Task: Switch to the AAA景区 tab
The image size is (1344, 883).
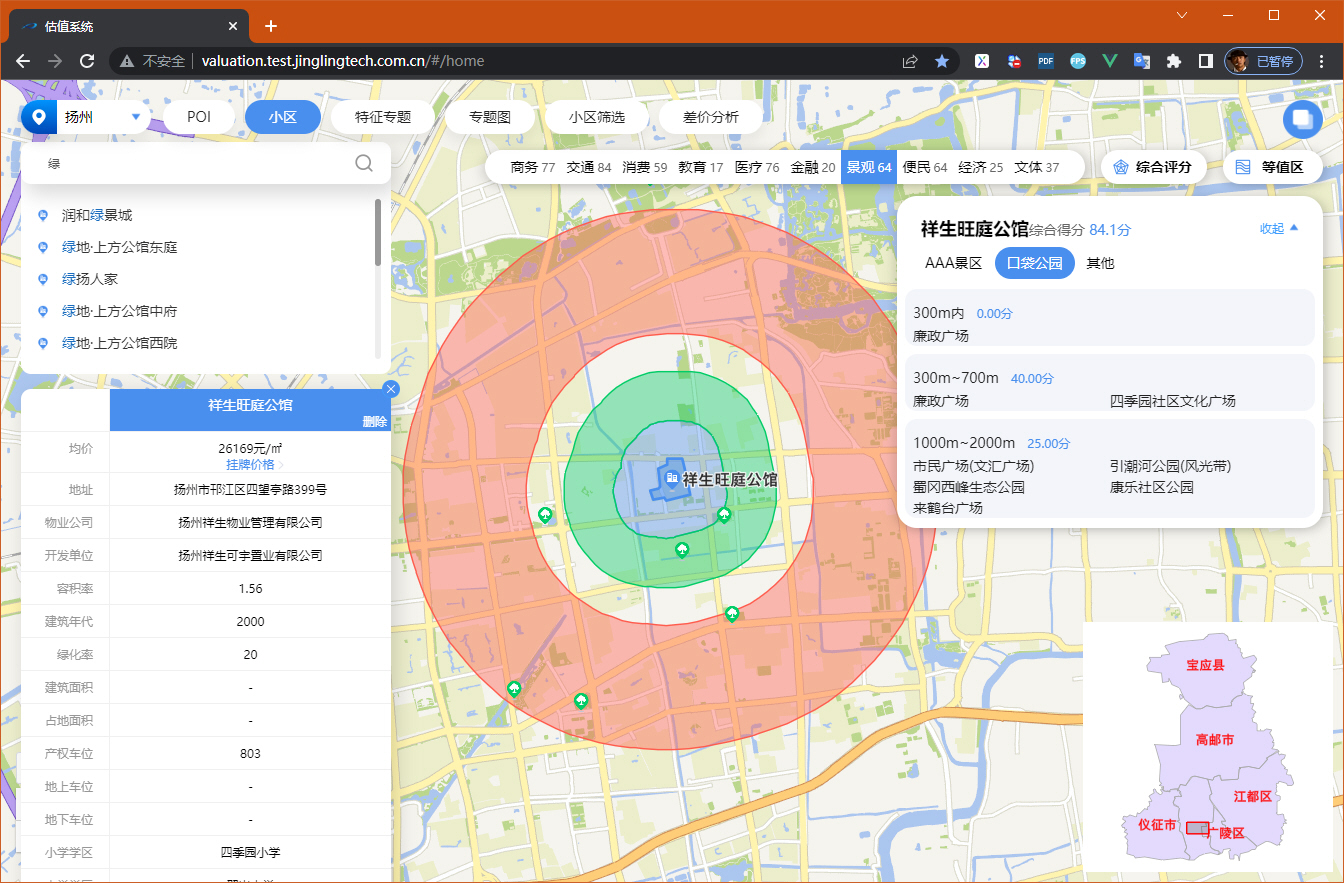Action: 952,263
